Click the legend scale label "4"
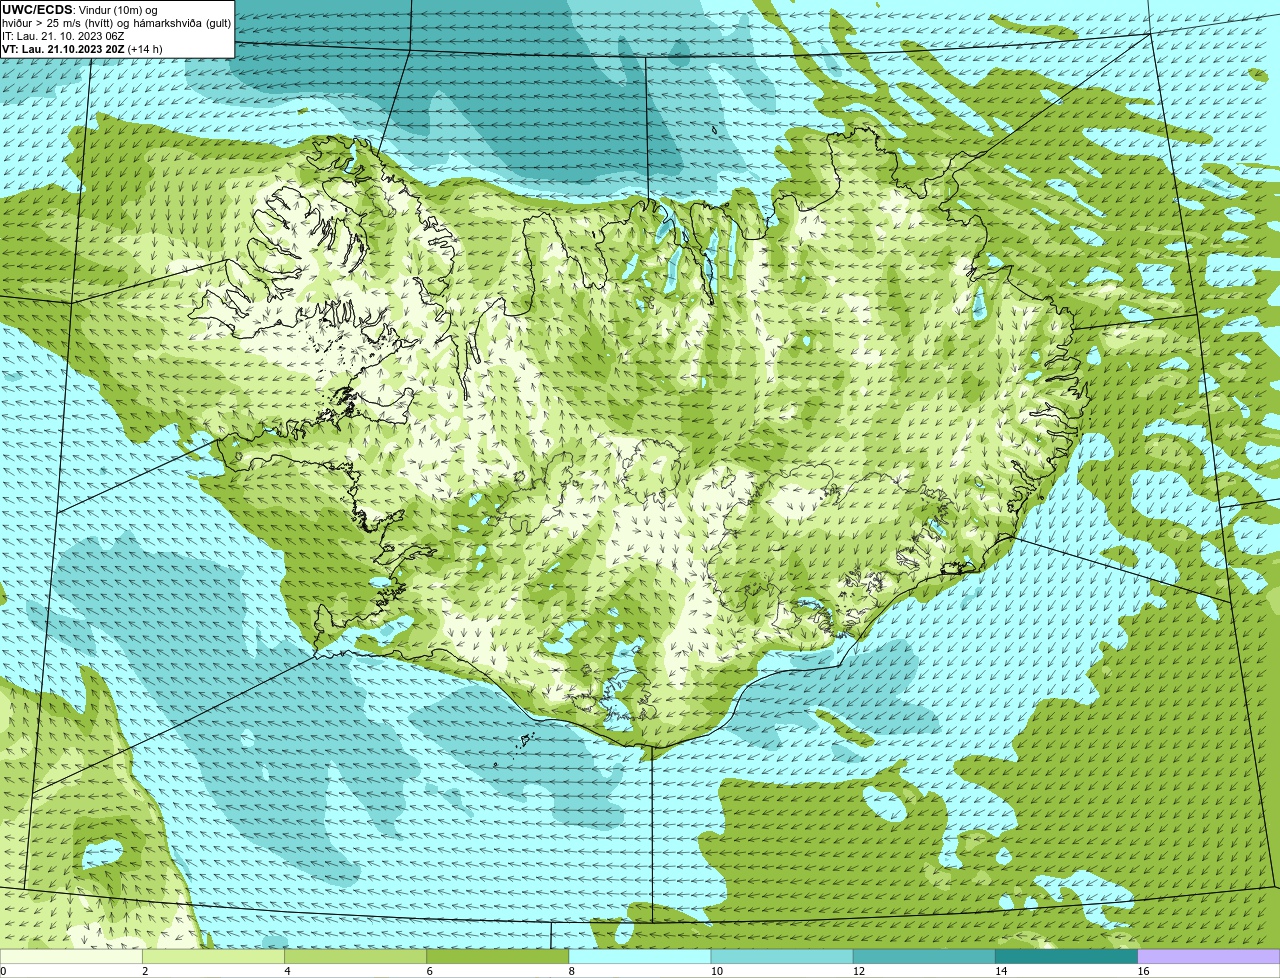 point(287,971)
